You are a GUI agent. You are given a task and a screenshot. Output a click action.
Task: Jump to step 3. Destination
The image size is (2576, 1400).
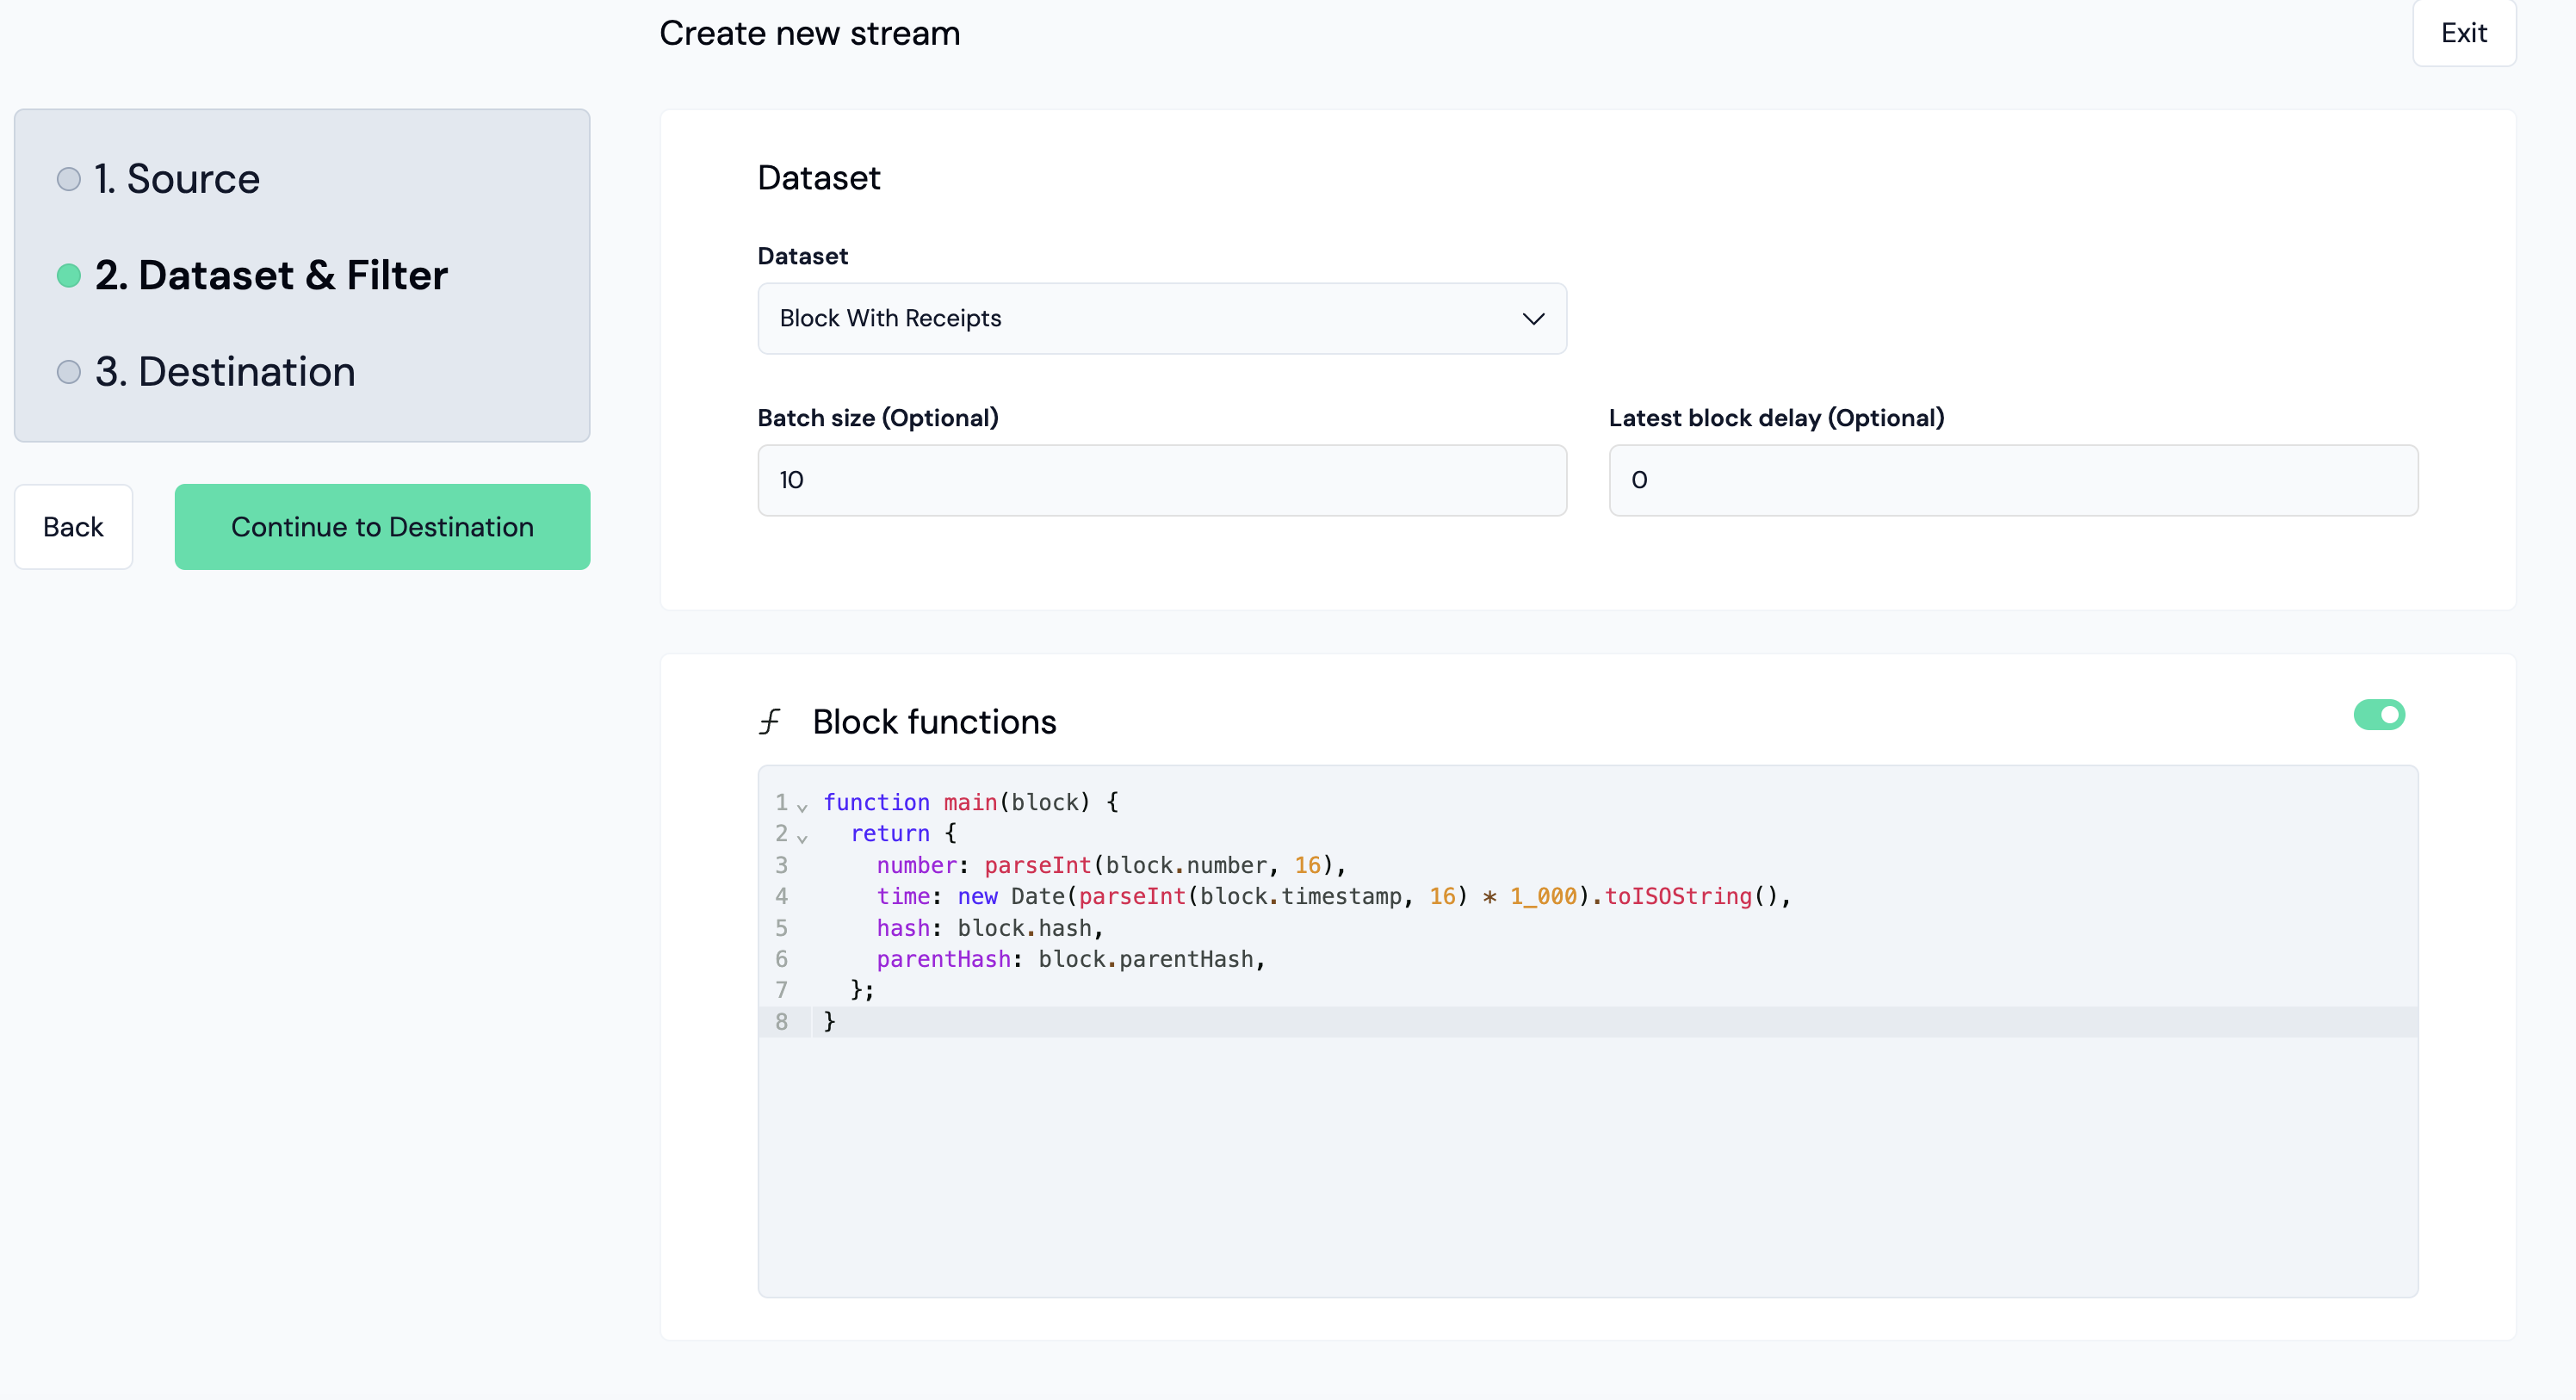coord(225,372)
